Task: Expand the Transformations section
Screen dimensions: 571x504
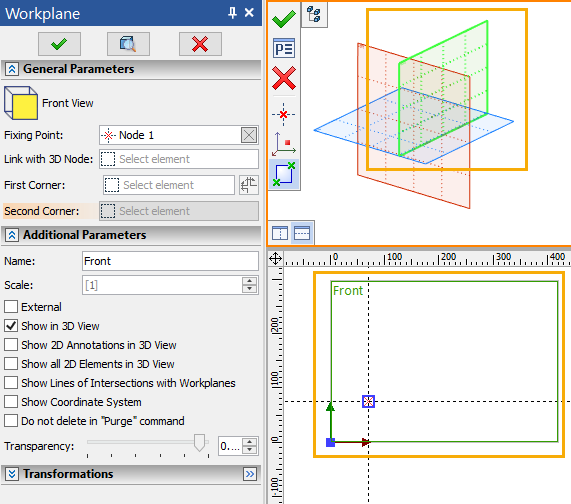Action: pos(12,474)
